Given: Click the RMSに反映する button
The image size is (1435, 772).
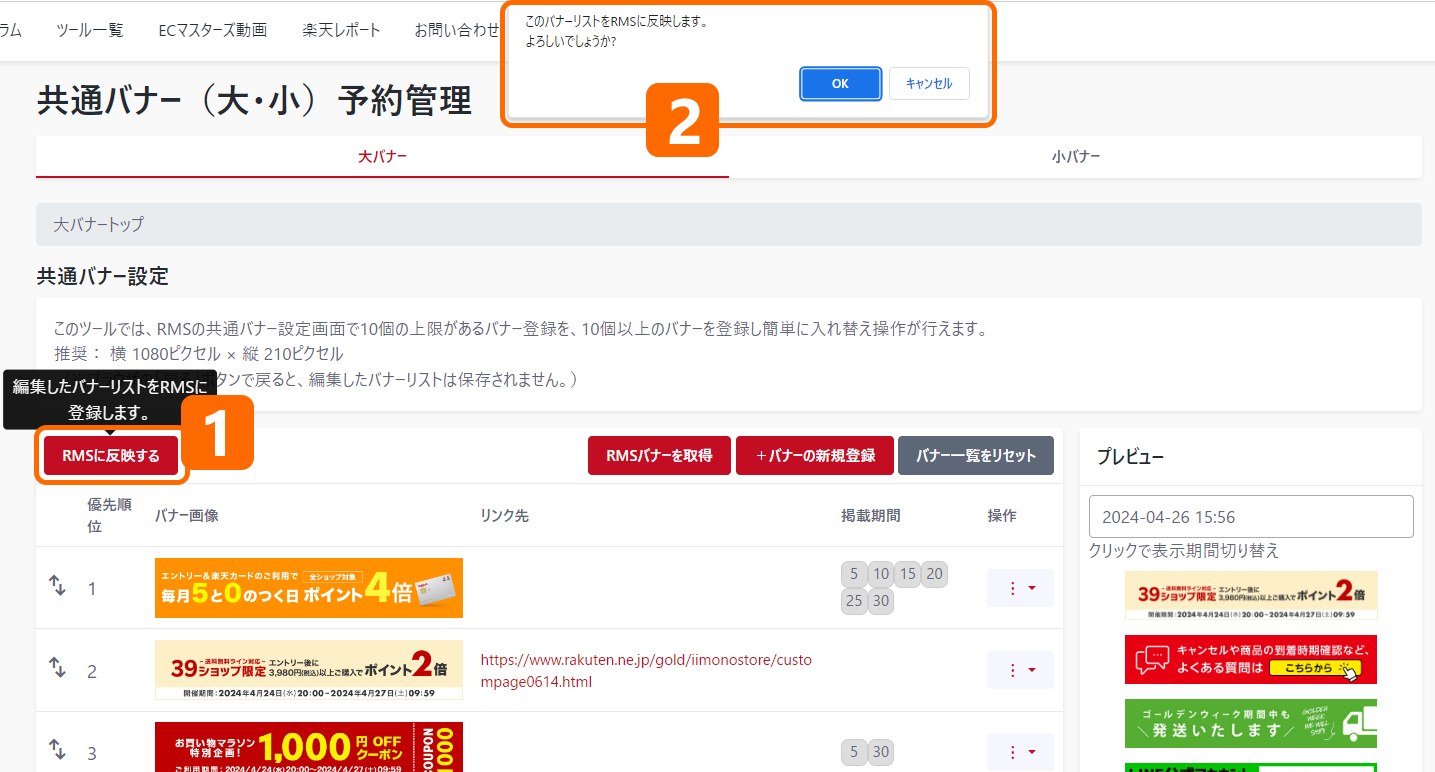Looking at the screenshot, I should click(x=111, y=456).
